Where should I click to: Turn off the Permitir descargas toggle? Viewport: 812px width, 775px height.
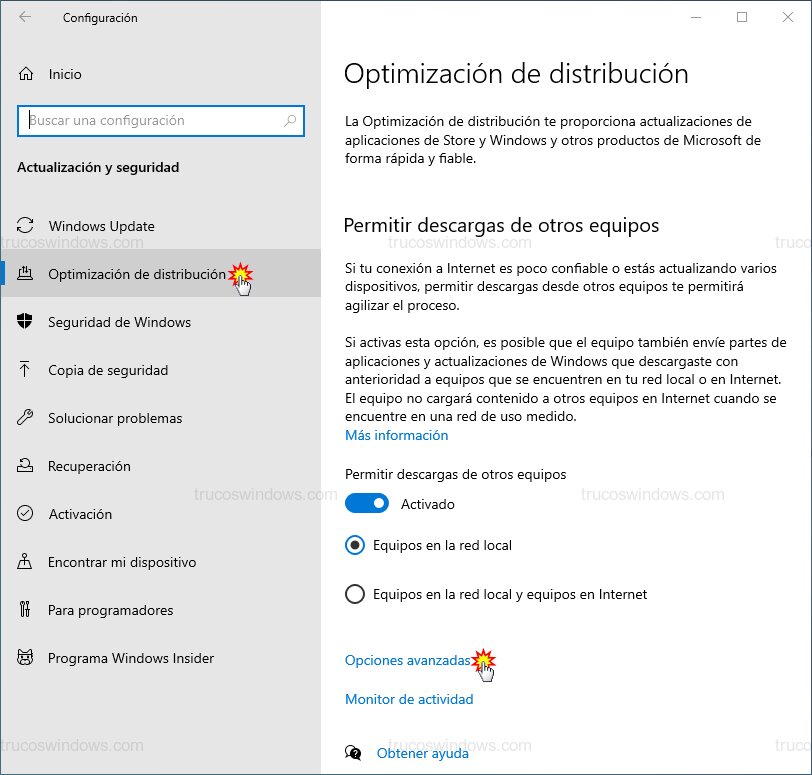click(366, 504)
